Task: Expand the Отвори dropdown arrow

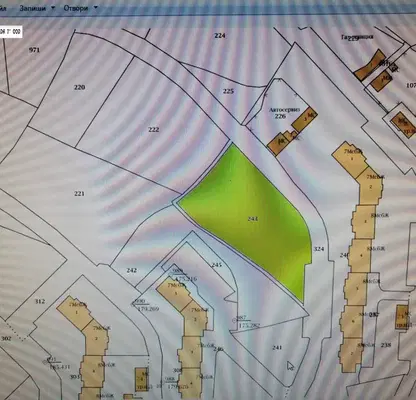Action: point(96,7)
